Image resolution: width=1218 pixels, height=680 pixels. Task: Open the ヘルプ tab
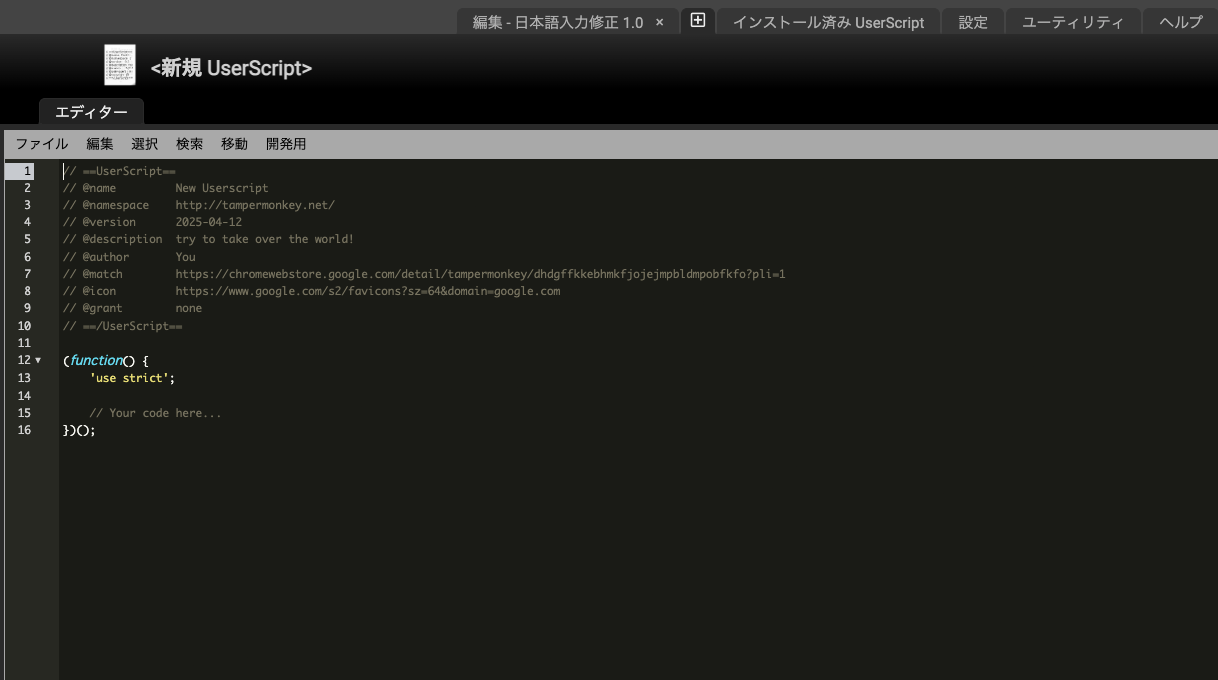(1180, 22)
